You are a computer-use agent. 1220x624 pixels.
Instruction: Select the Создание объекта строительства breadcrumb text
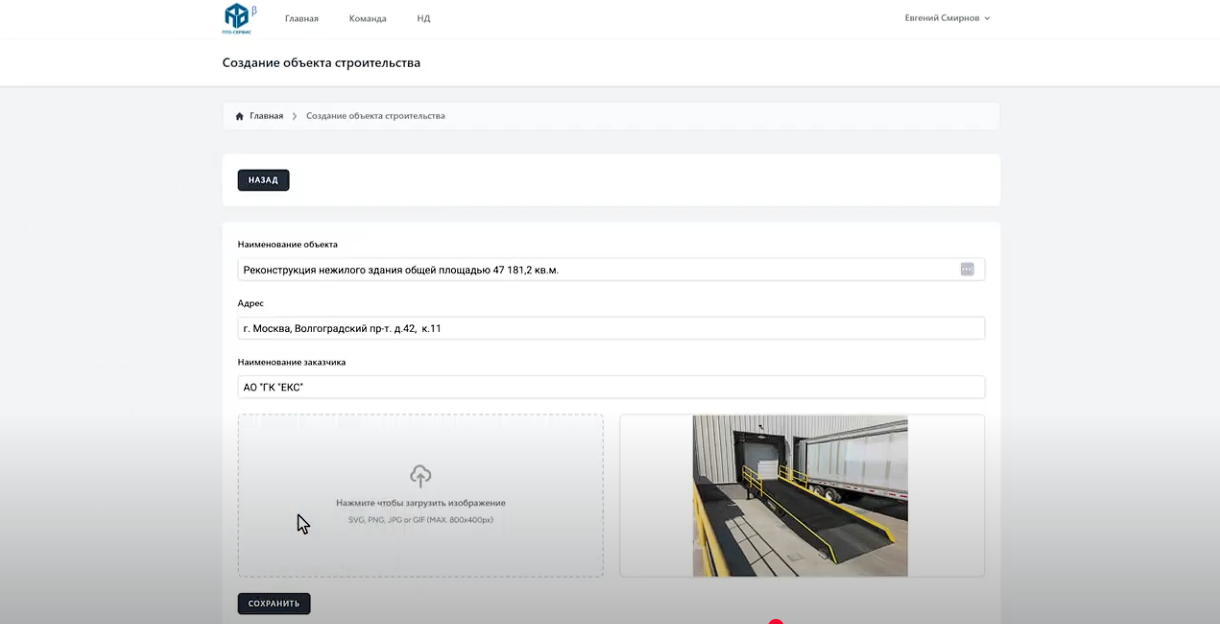click(375, 116)
